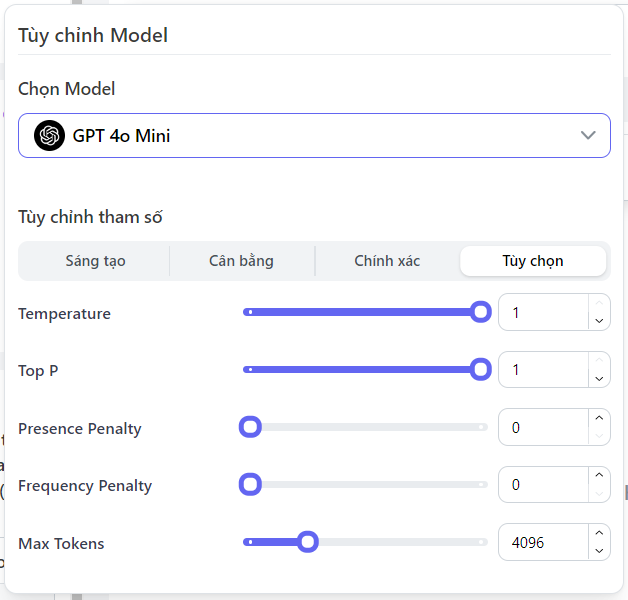The width and height of the screenshot is (628, 600).
Task: Expand the Chọn Model dropdown chevron
Action: [x=588, y=135]
